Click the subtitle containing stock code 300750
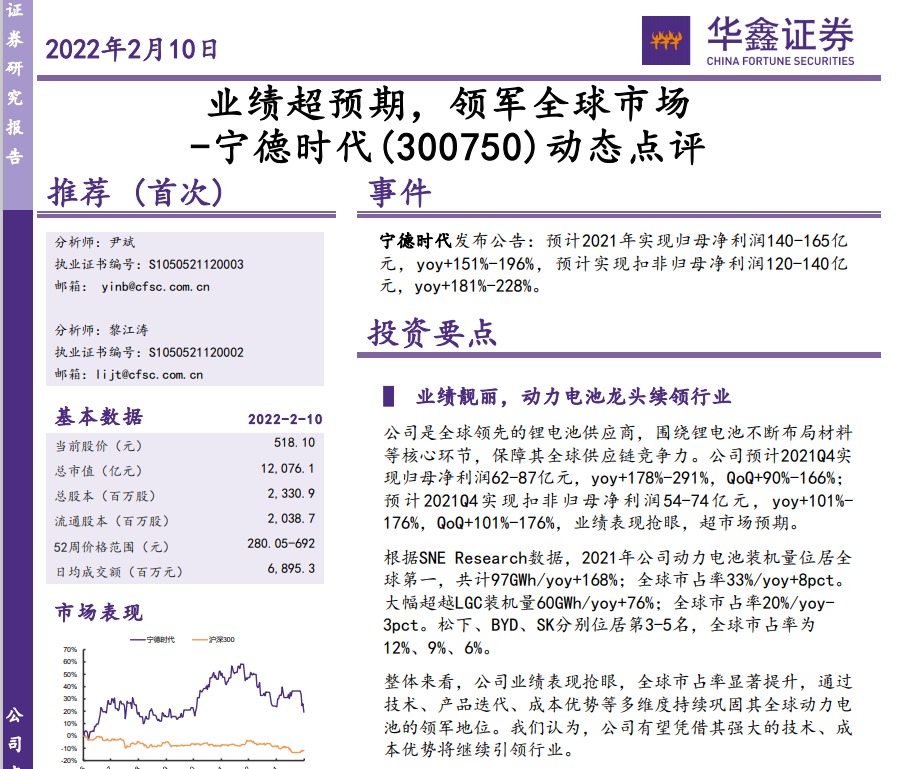 click(x=448, y=148)
